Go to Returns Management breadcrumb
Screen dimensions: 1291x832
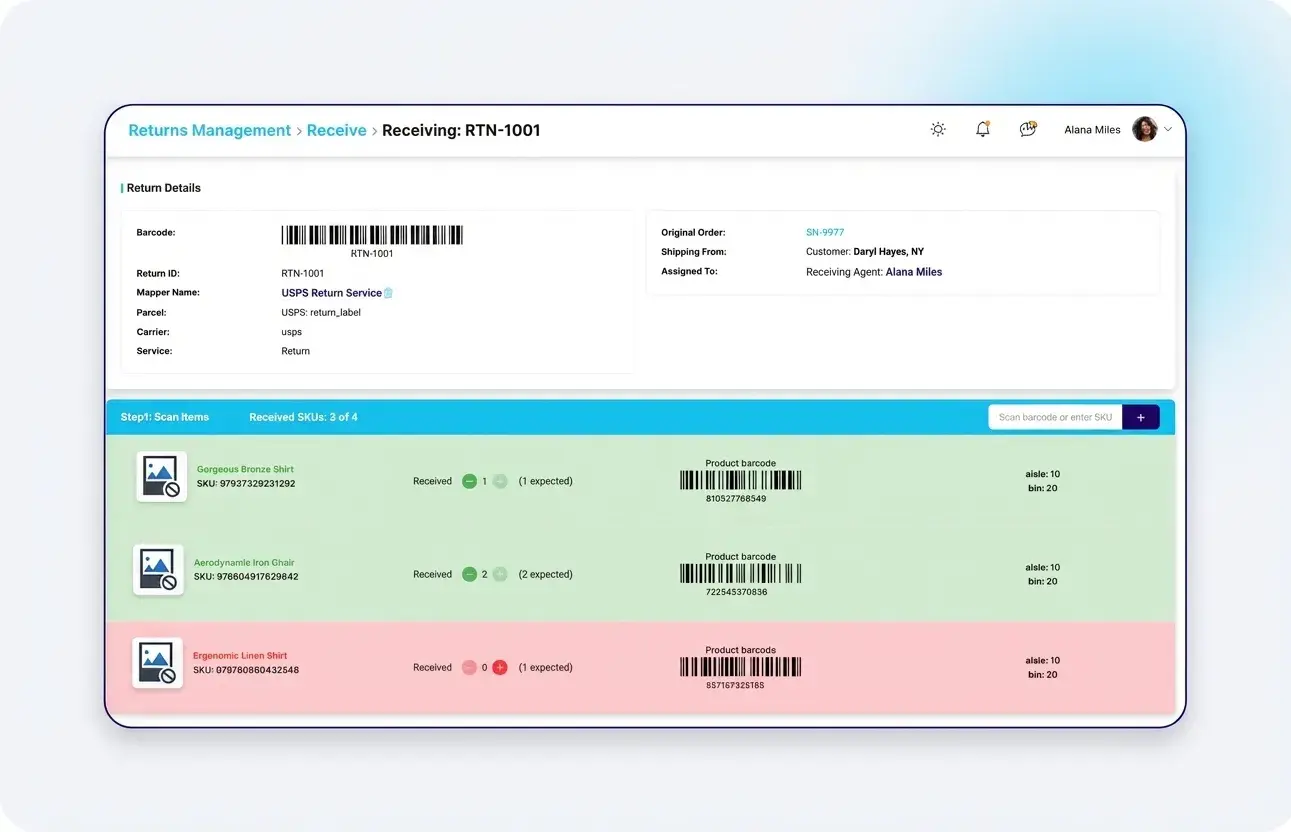pyautogui.click(x=209, y=130)
